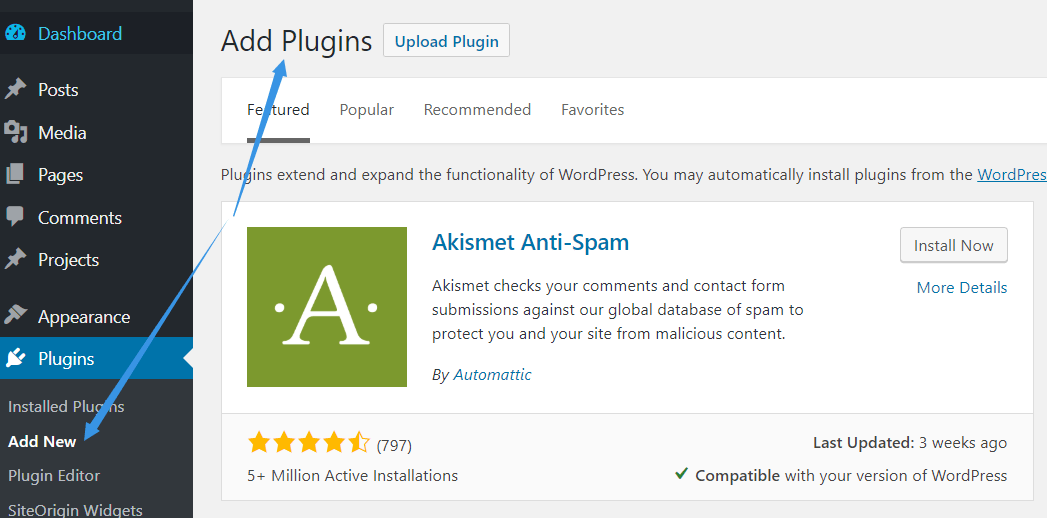Open Akismet Anti-Spam title link
1047x518 pixels.
[x=530, y=242]
